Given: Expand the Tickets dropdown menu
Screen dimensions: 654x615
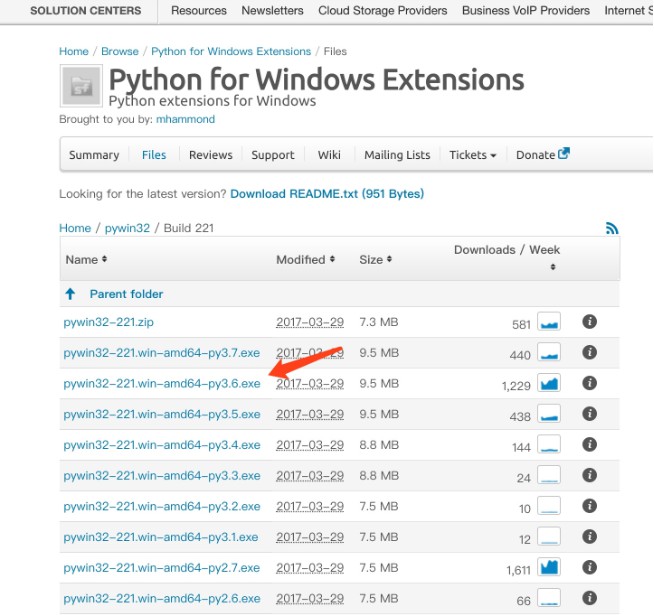Looking at the screenshot, I should tap(473, 155).
